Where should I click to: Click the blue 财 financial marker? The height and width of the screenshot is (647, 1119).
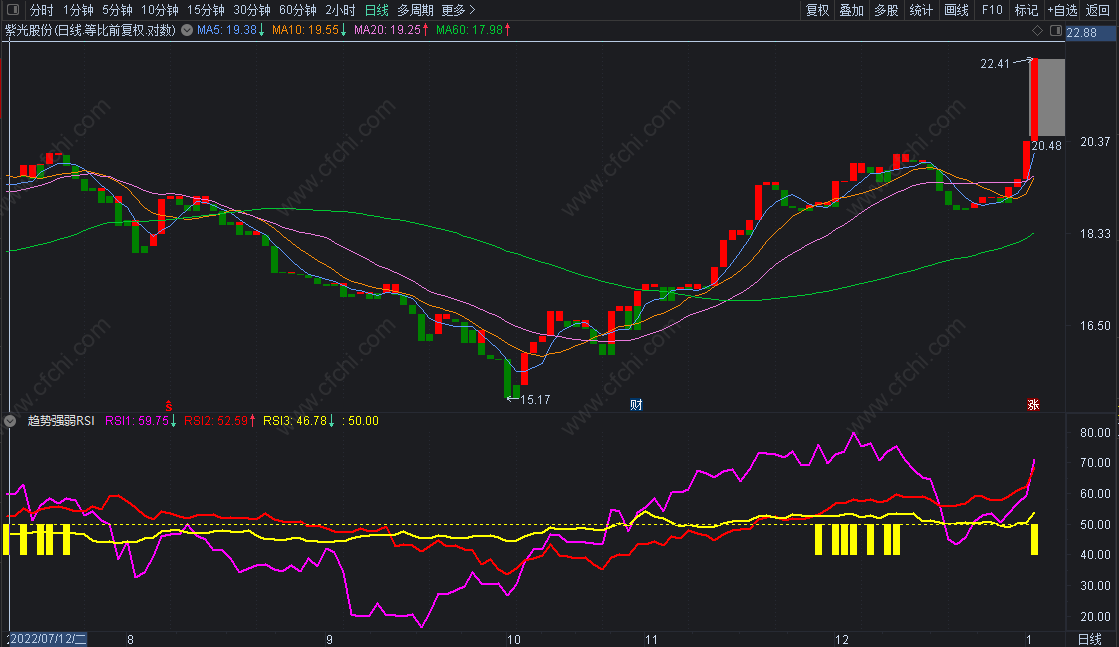[x=637, y=404]
